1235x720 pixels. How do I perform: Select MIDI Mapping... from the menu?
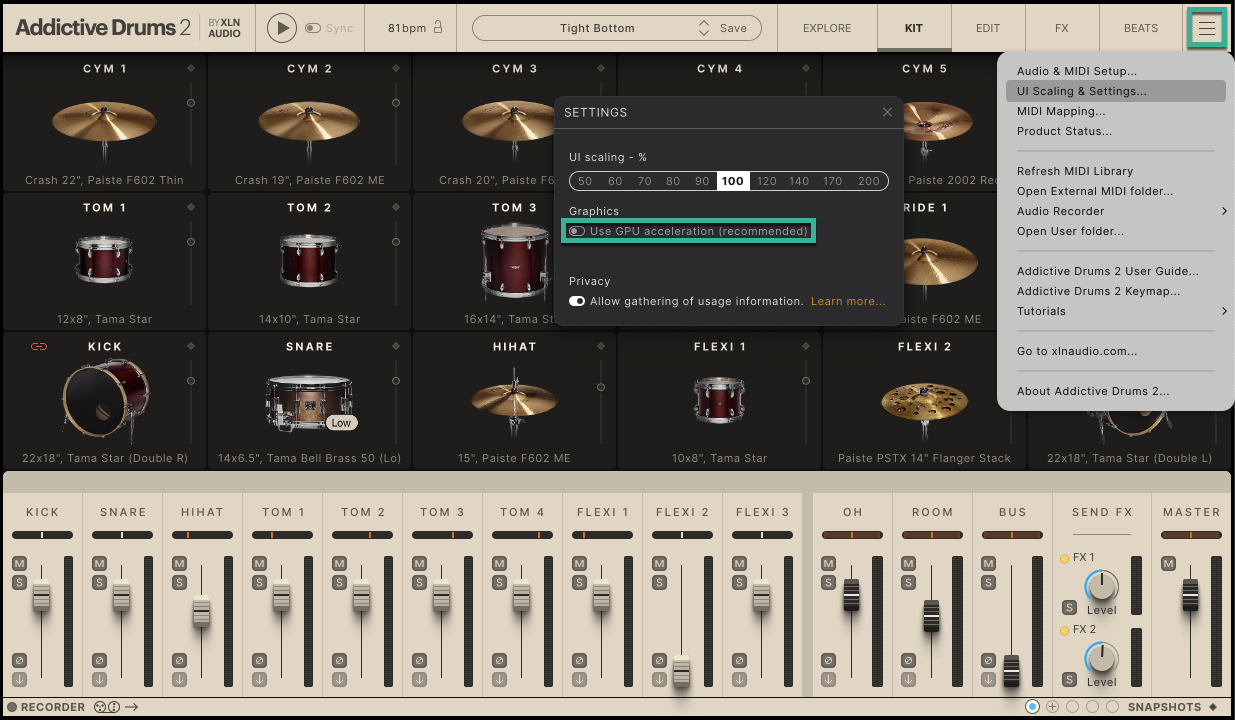[x=1061, y=111]
